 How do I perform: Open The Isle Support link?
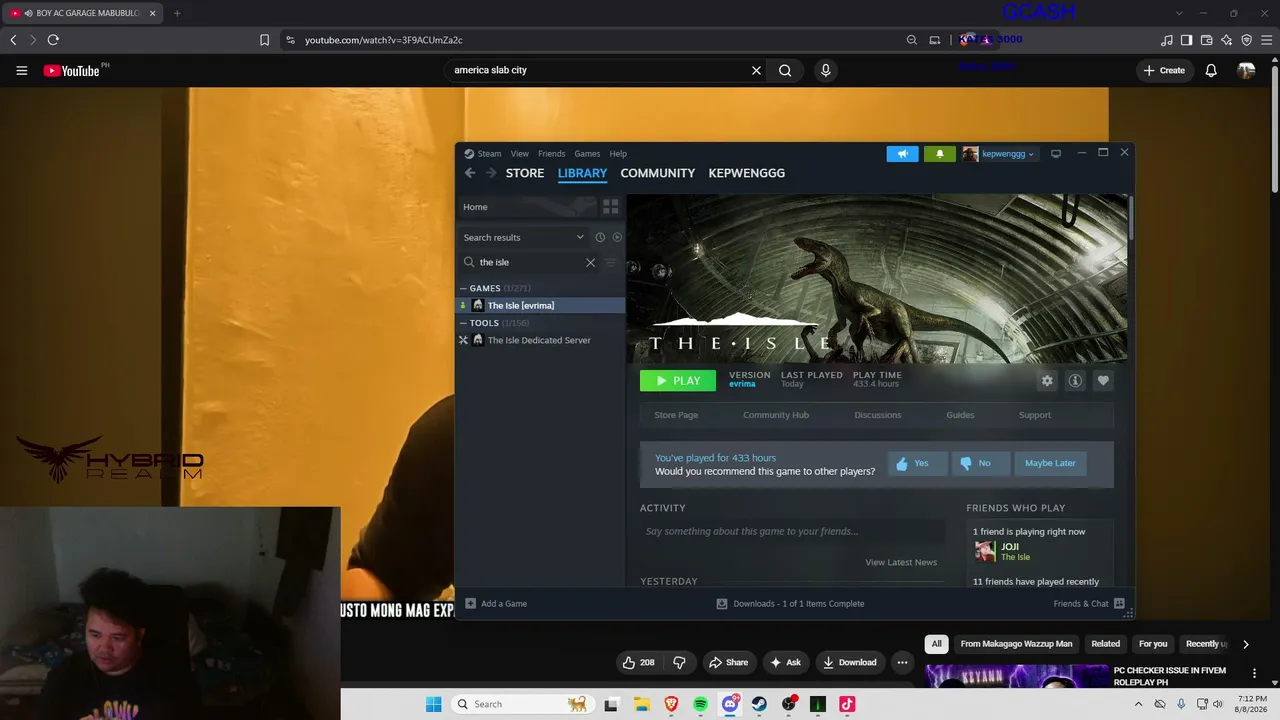(x=1035, y=415)
